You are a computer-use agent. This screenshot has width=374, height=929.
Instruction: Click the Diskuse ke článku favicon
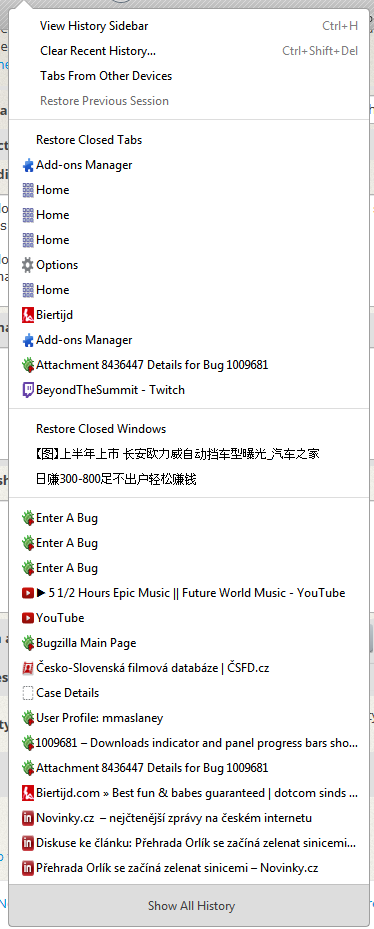28,842
